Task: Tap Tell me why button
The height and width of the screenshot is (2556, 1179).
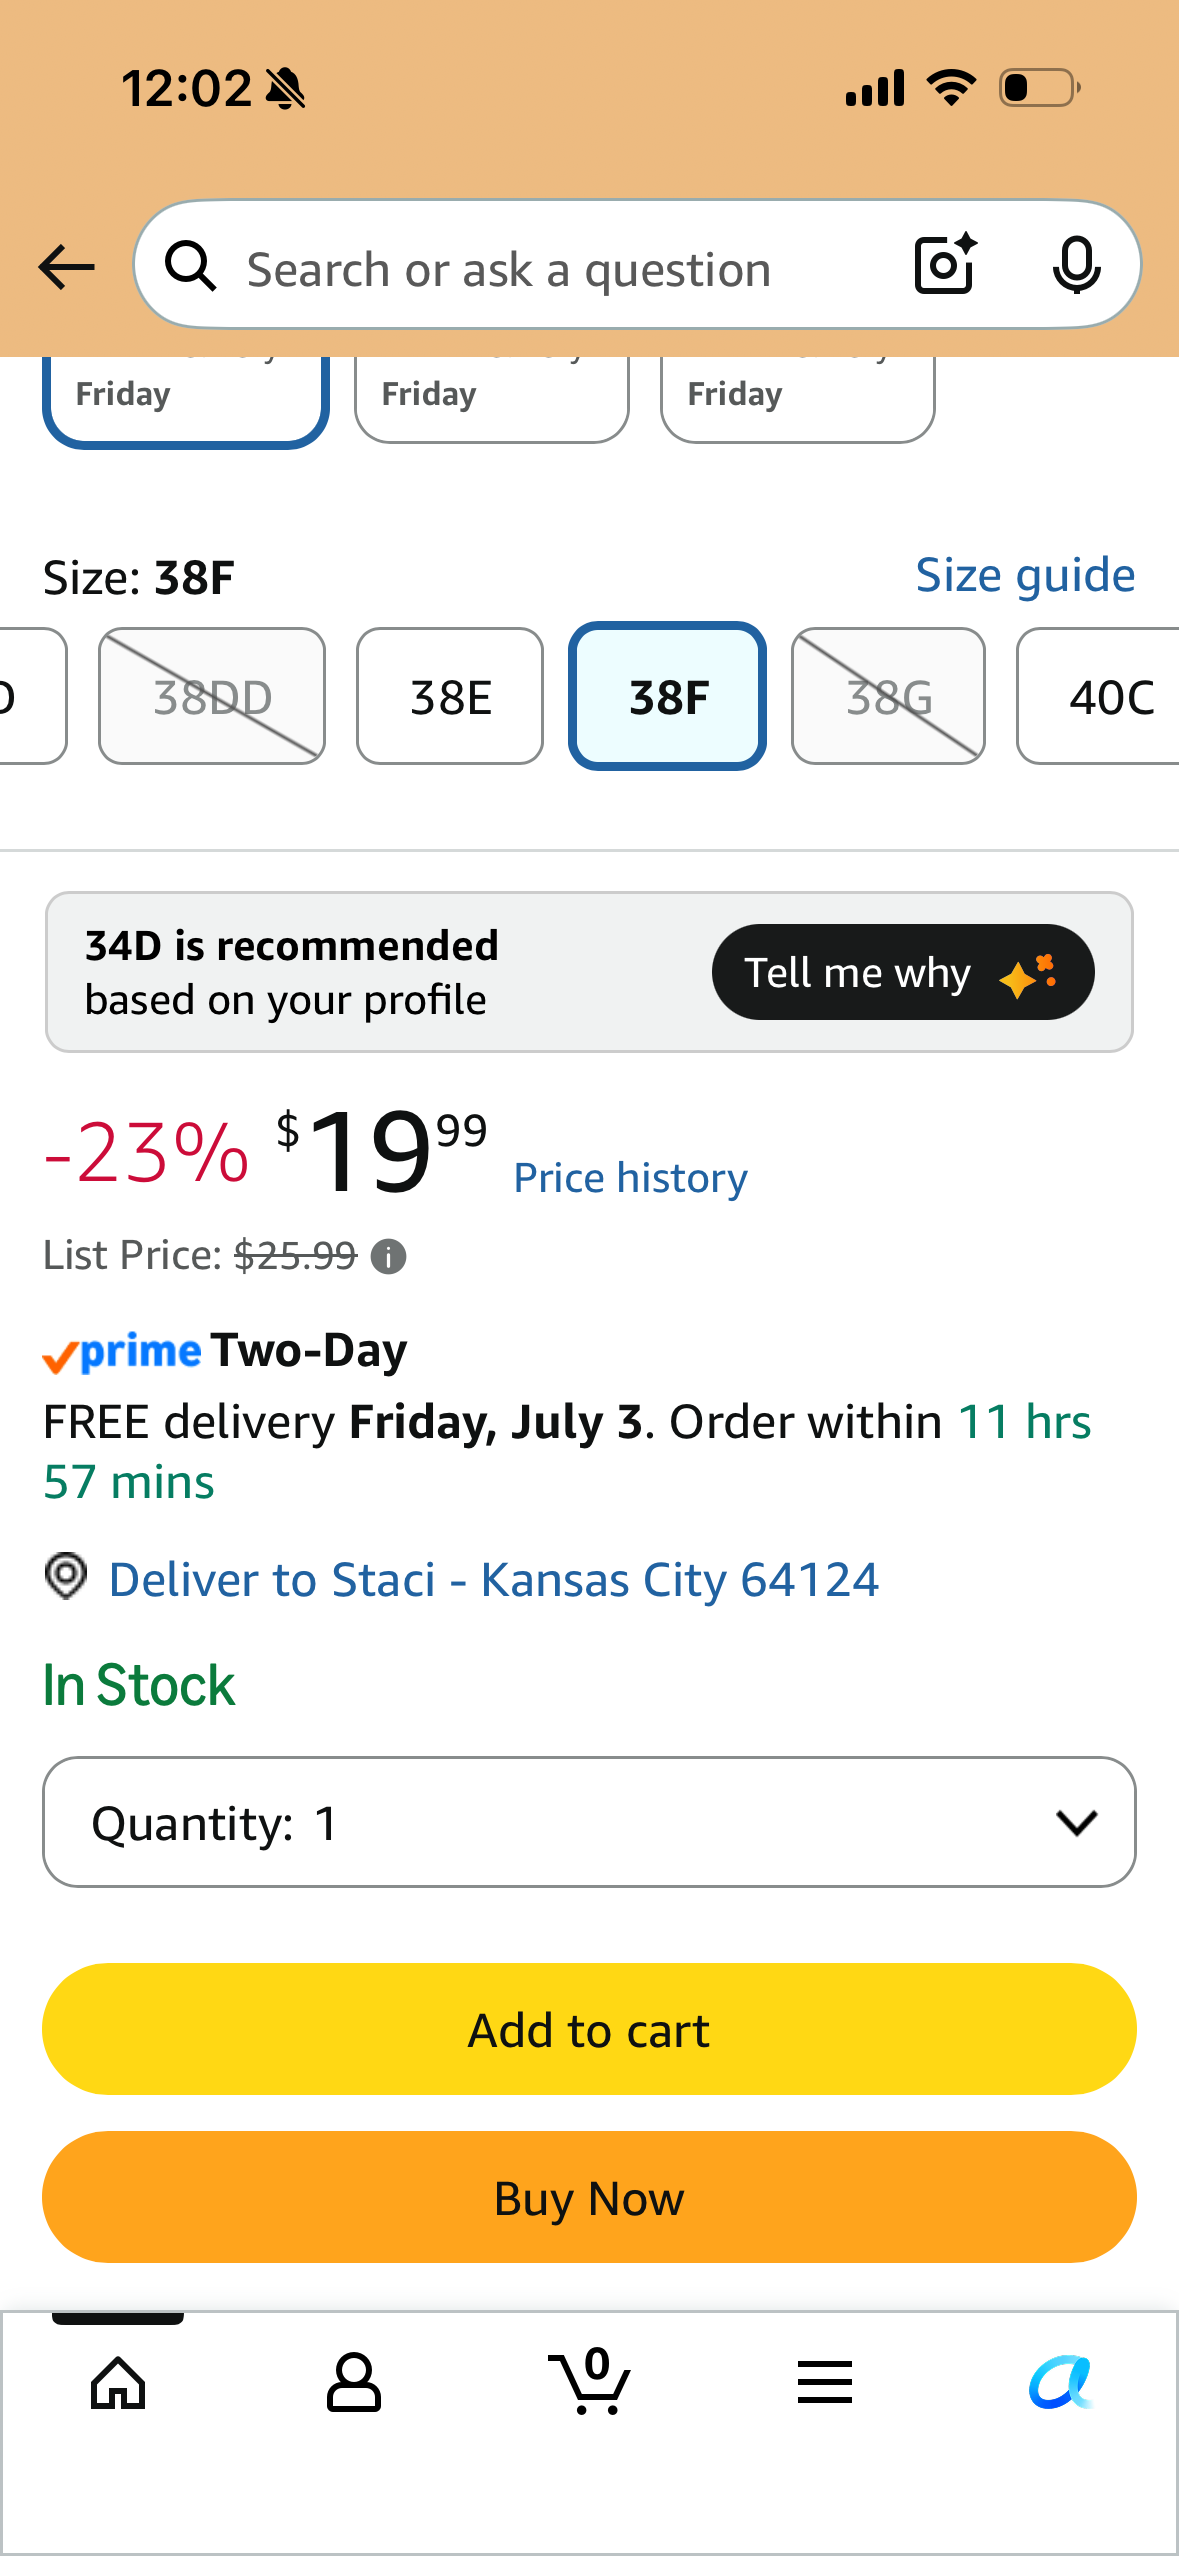Action: tap(903, 972)
